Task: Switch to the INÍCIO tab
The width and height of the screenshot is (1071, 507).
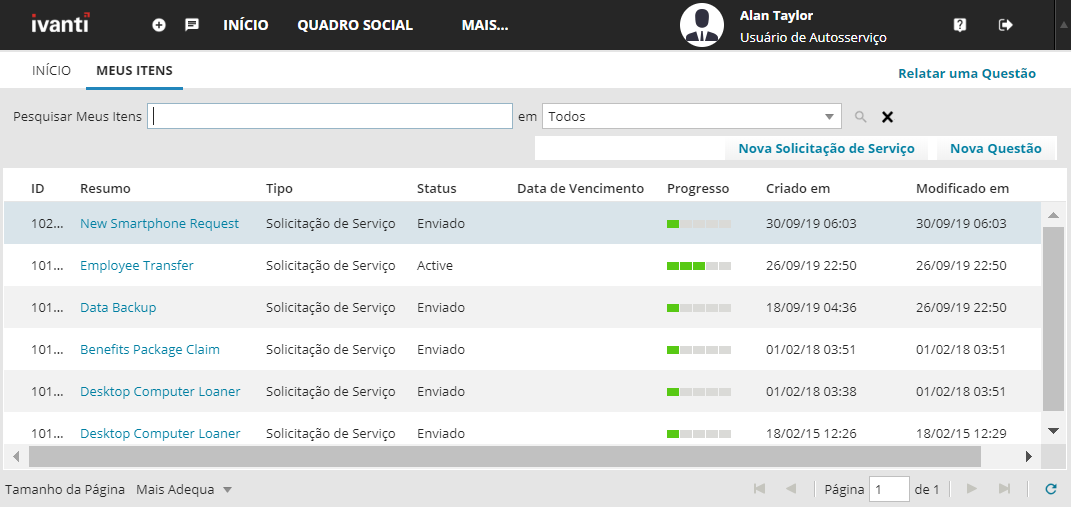Action: (x=52, y=71)
